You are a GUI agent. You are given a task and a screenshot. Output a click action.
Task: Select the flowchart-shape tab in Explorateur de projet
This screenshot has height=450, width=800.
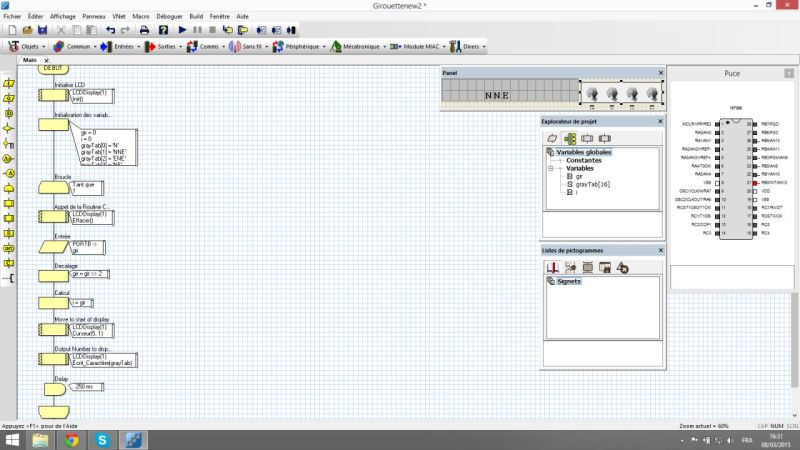coord(552,138)
